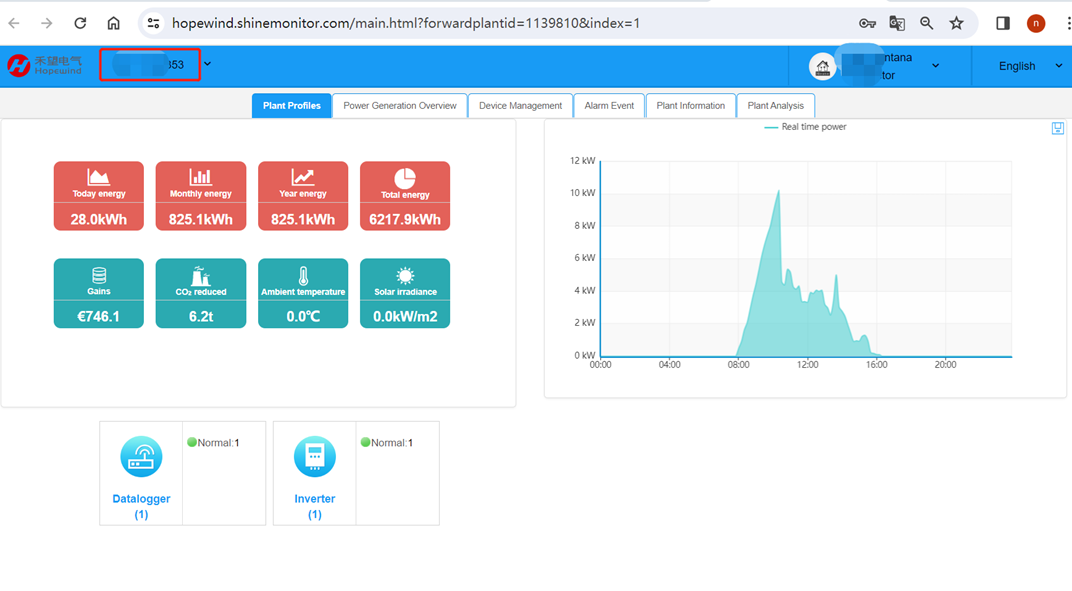
Task: Click the Inverter device icon
Action: coord(315,457)
